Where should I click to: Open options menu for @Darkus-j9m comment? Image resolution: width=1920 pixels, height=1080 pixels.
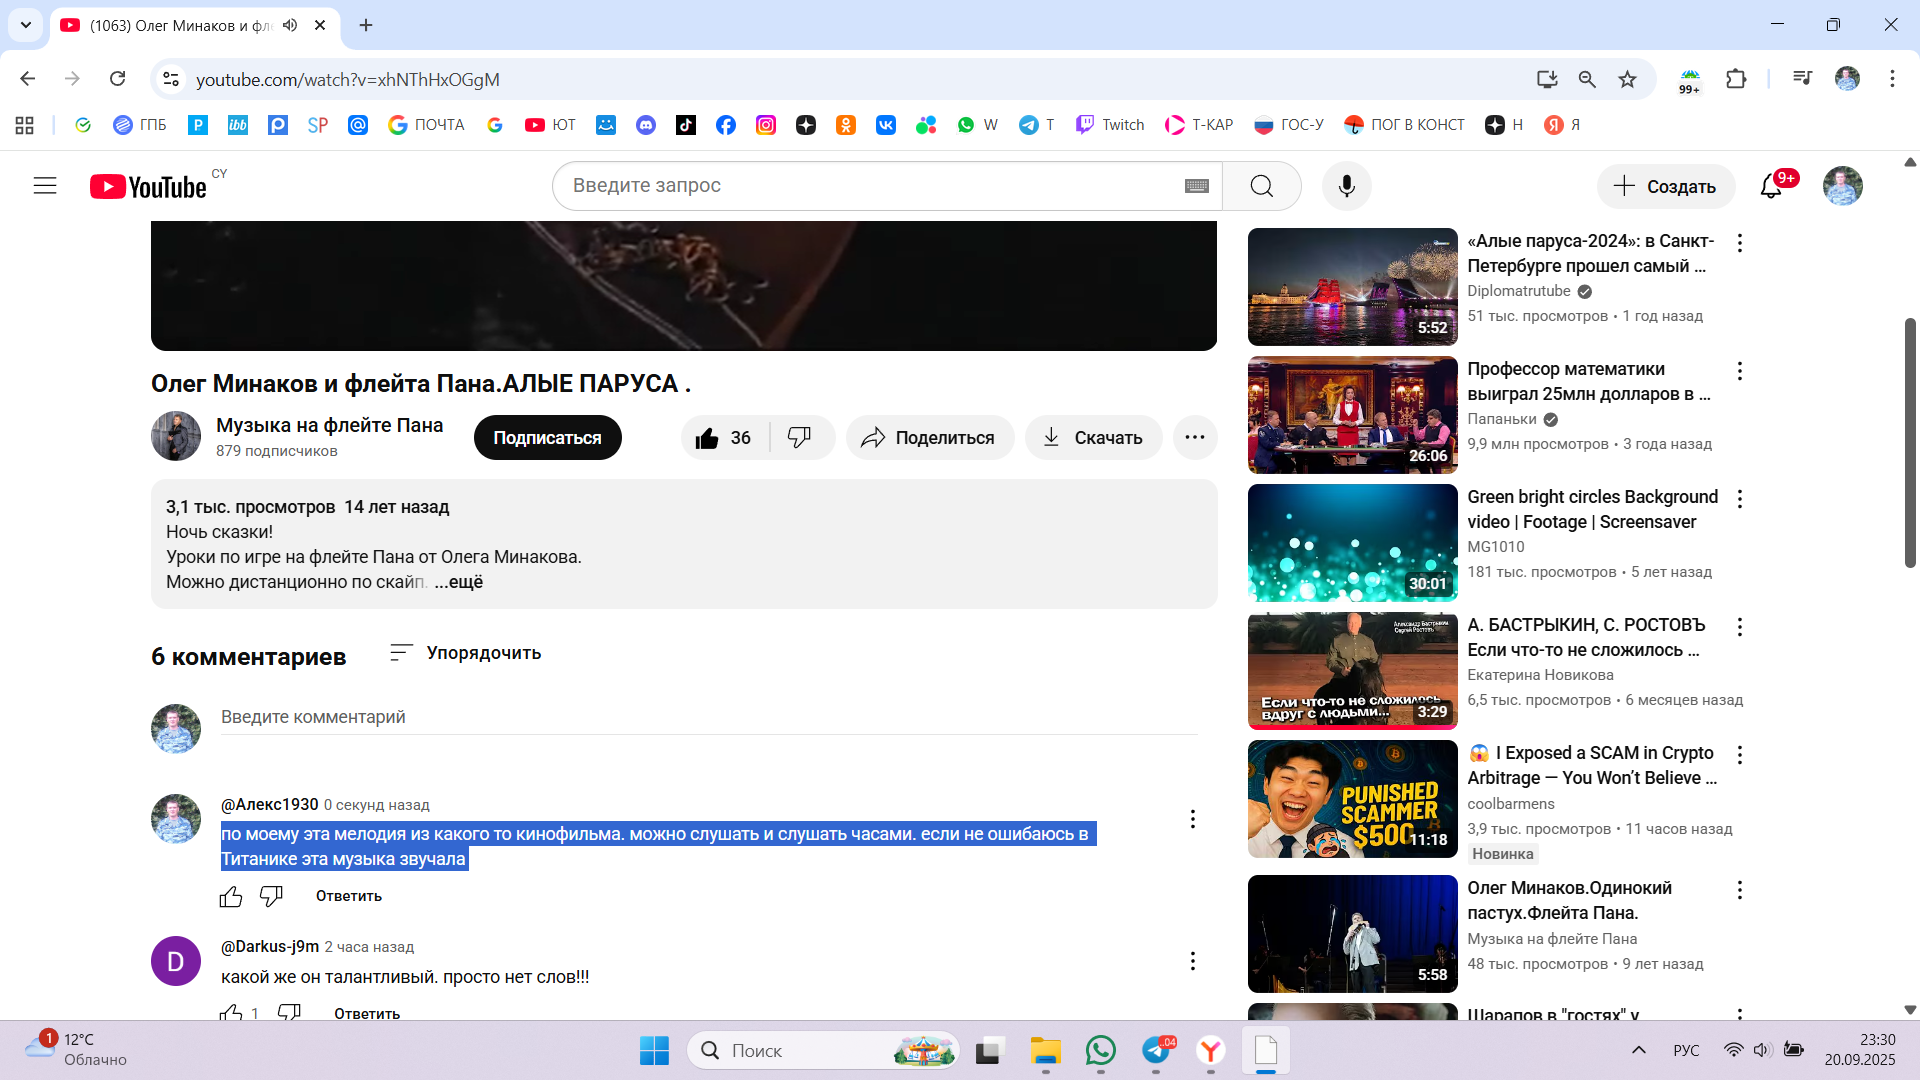click(1192, 961)
